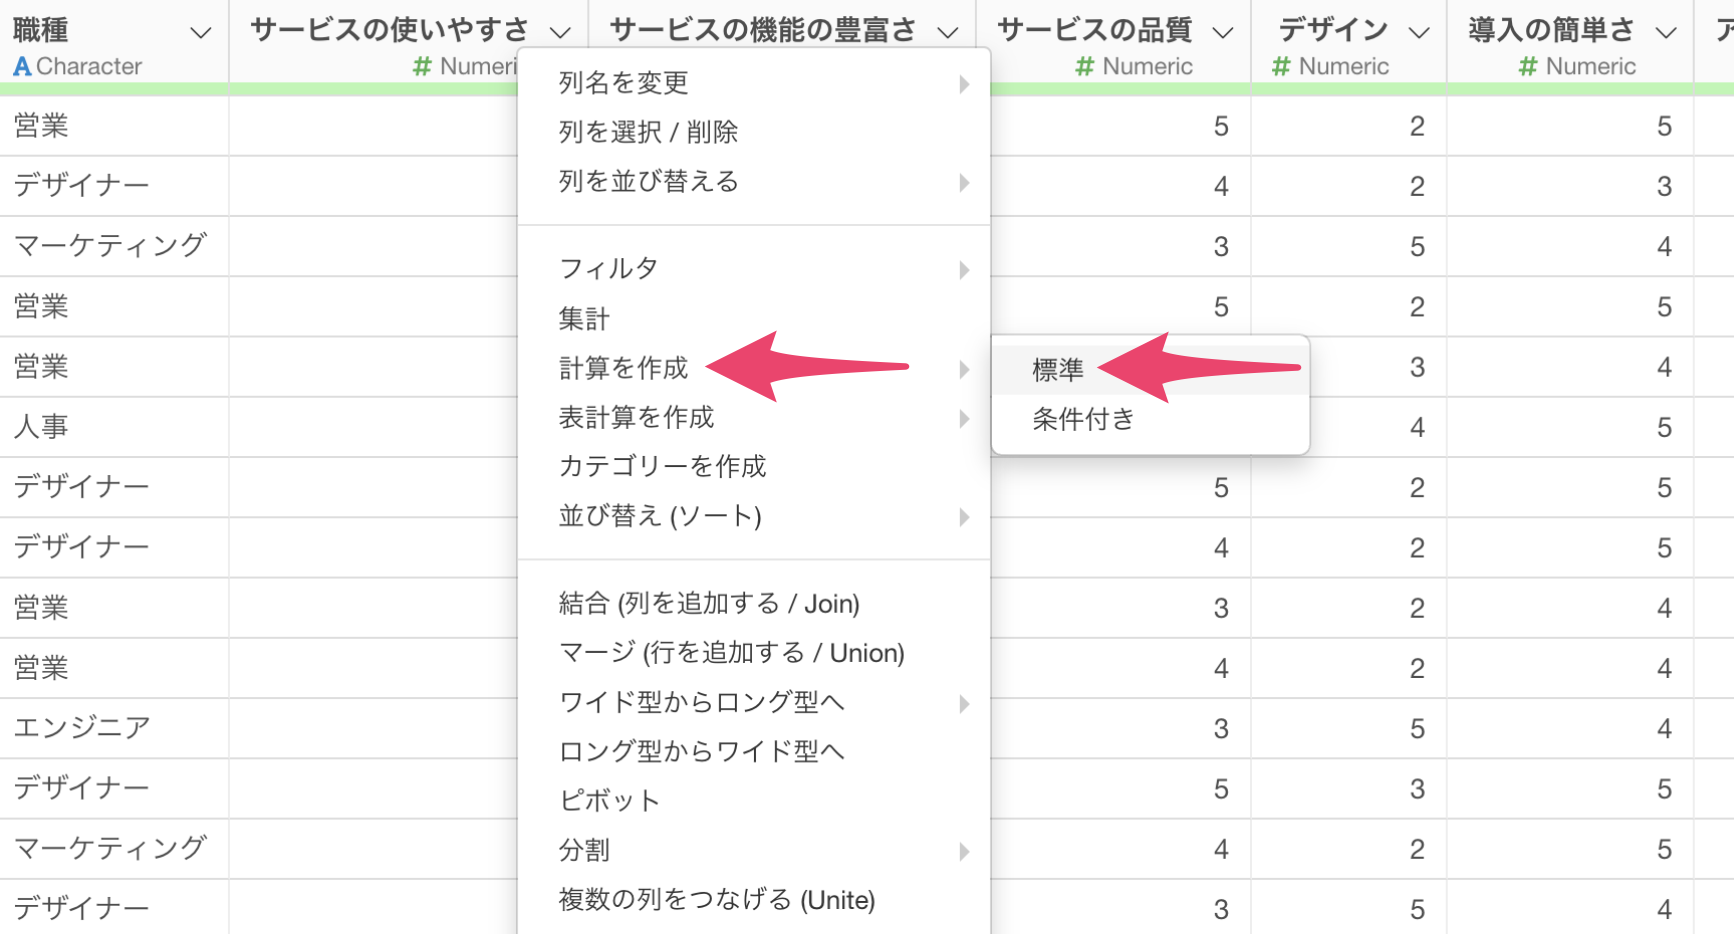This screenshot has width=1734, height=934.
Task: Choose 計算を作成 from context menu
Action: 623,368
